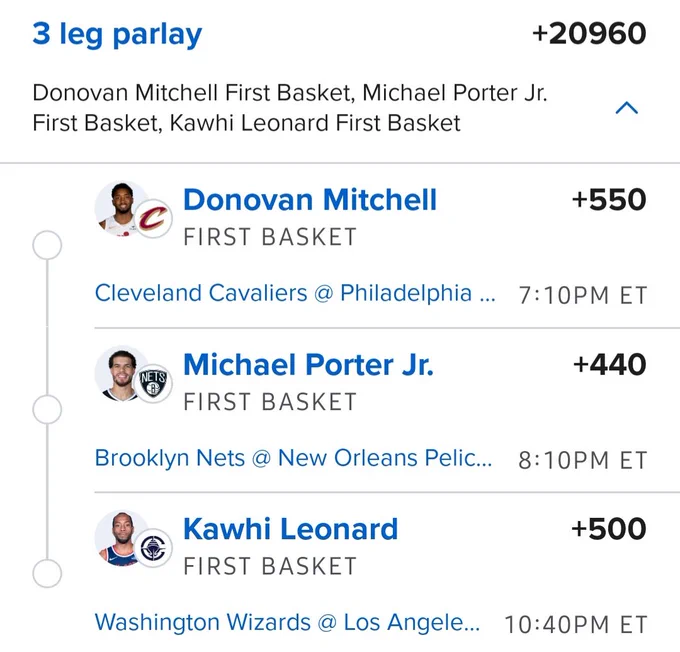
Task: Select the status circle for Kawhi Leonard leg
Action: [47, 573]
